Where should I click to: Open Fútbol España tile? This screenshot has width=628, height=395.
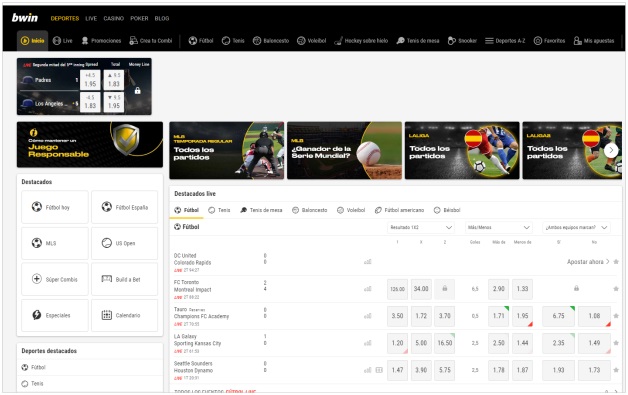(125, 207)
